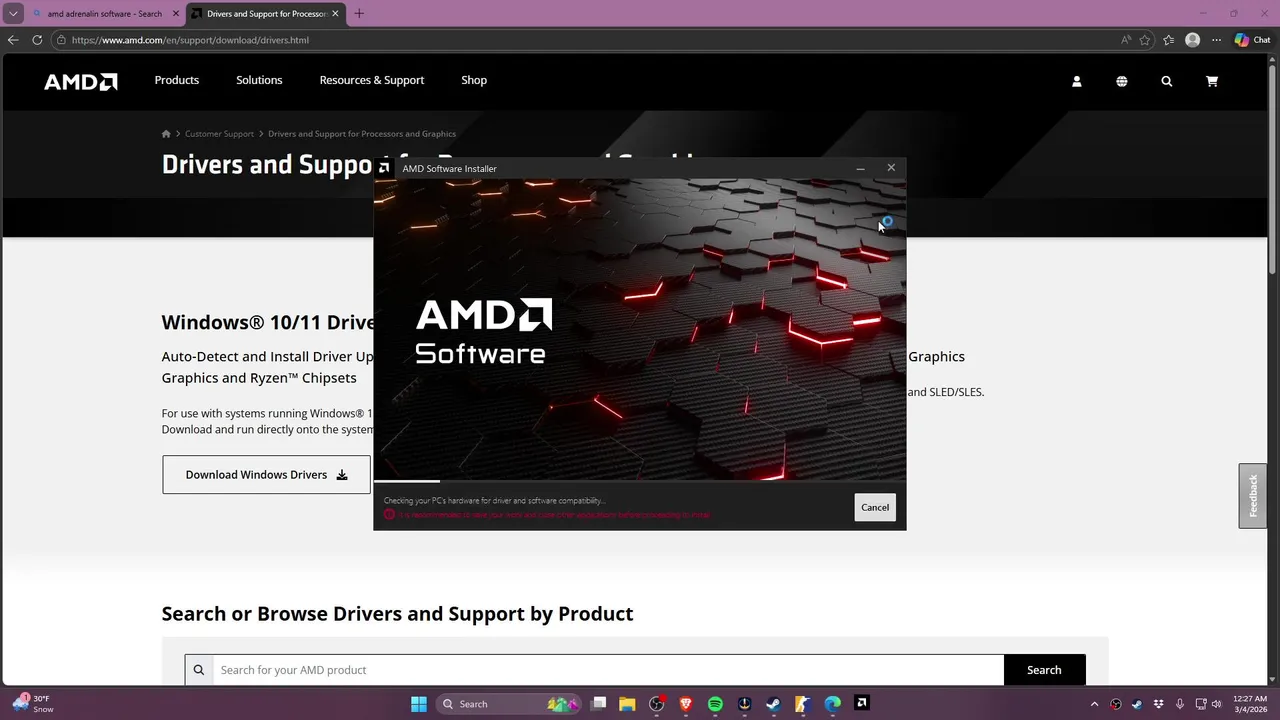Add page to favorites with the star icon

coord(1145,40)
